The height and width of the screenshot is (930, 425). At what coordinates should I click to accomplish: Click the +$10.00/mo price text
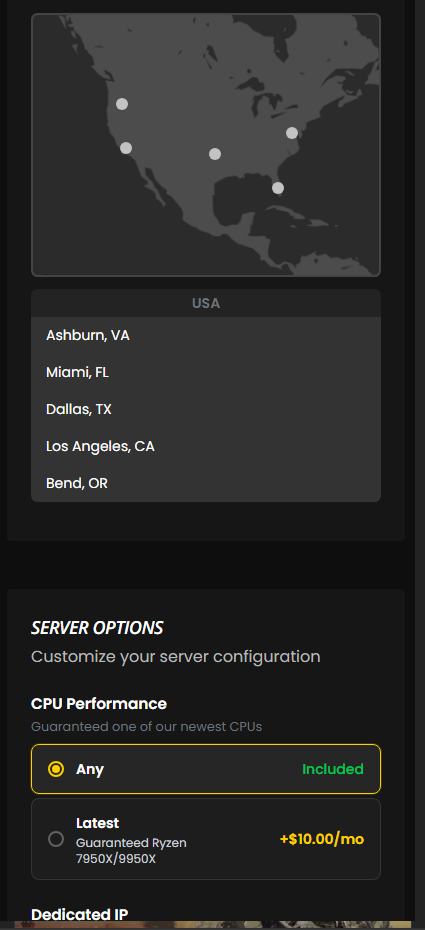(322, 839)
